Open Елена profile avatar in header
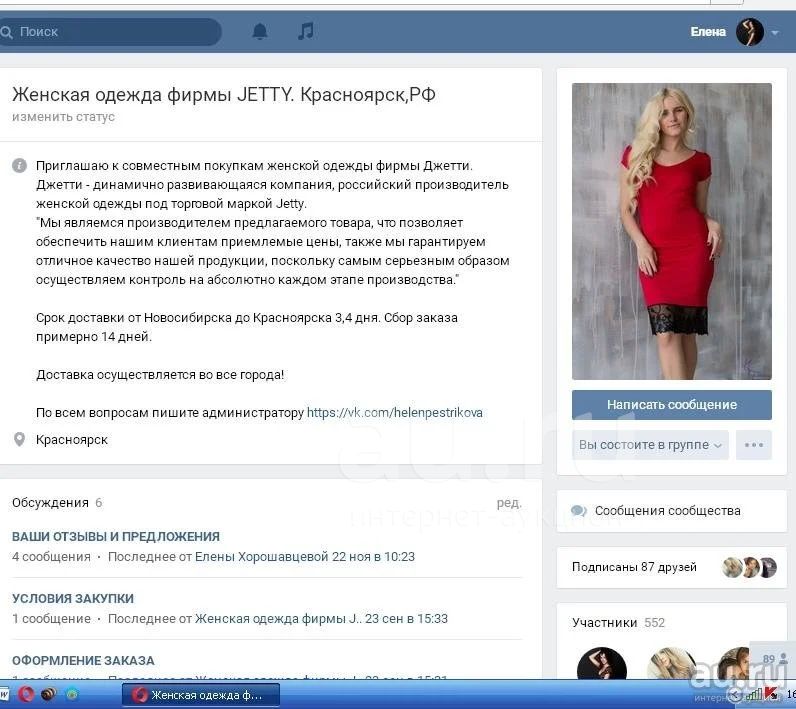 tap(750, 32)
